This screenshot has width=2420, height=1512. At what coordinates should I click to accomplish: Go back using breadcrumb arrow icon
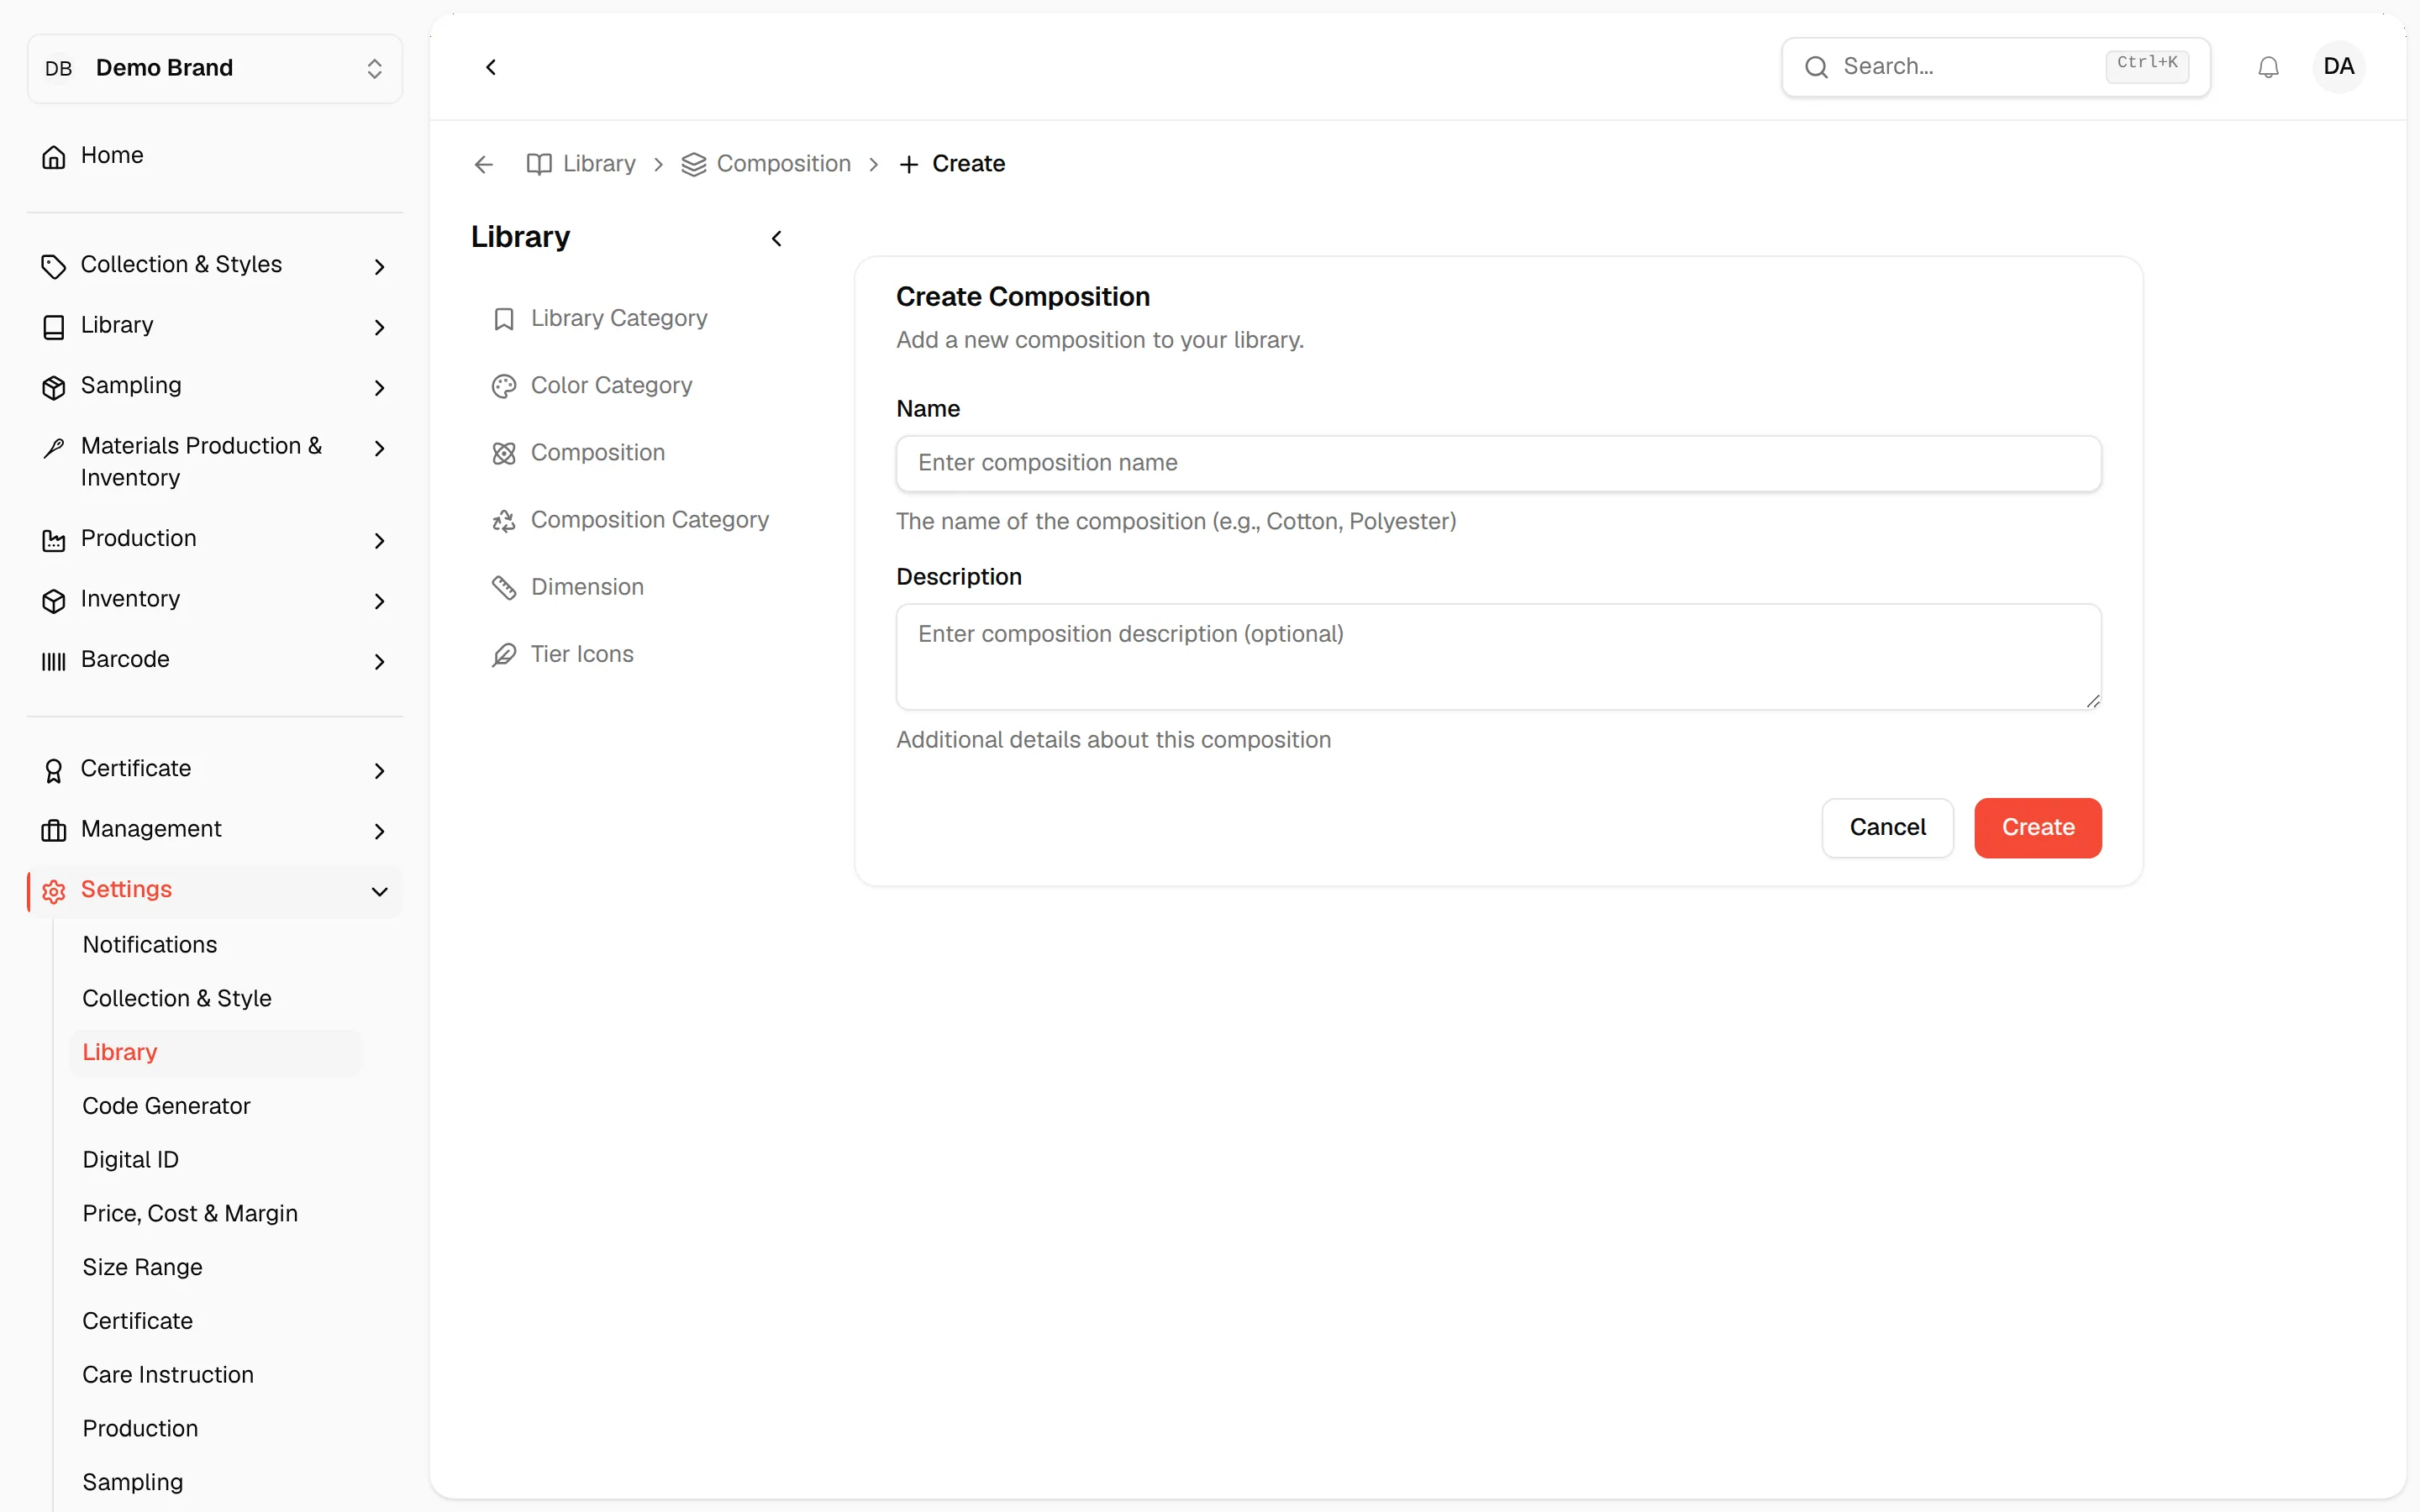[x=484, y=164]
